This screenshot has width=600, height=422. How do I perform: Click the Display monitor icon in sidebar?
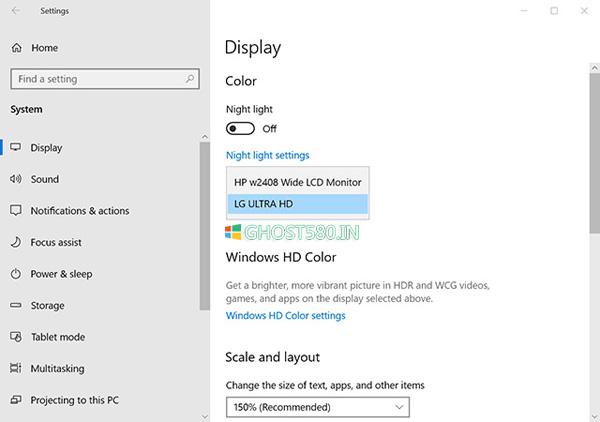[x=16, y=147]
